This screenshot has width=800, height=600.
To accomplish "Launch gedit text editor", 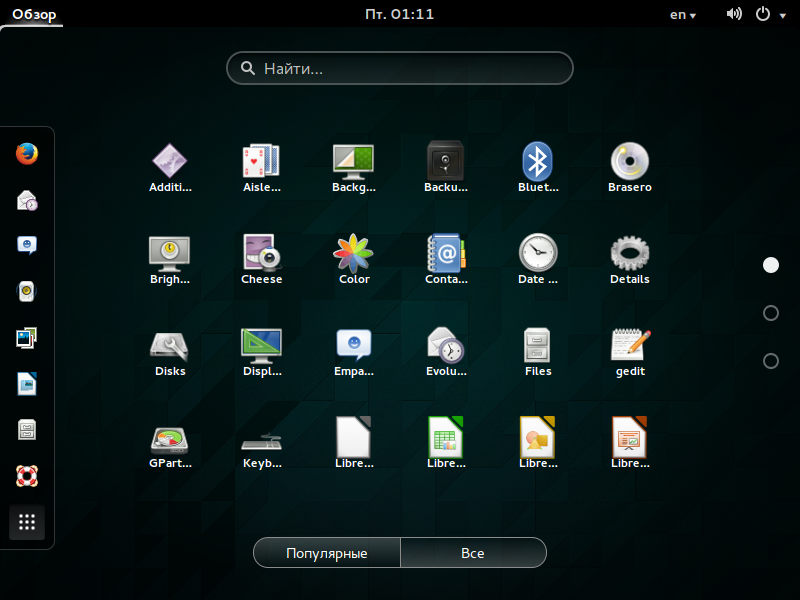I will point(630,352).
